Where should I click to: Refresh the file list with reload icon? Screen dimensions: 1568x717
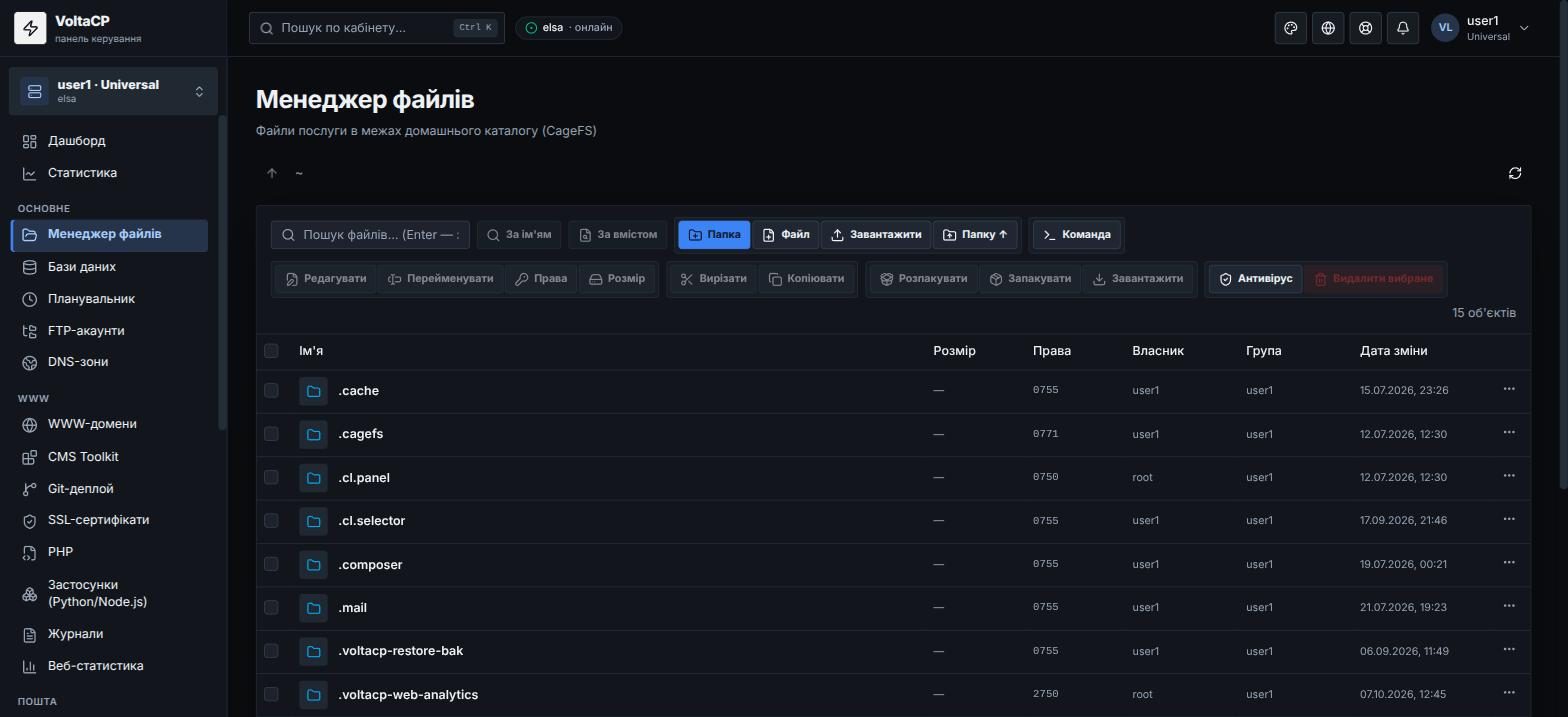click(x=1515, y=173)
